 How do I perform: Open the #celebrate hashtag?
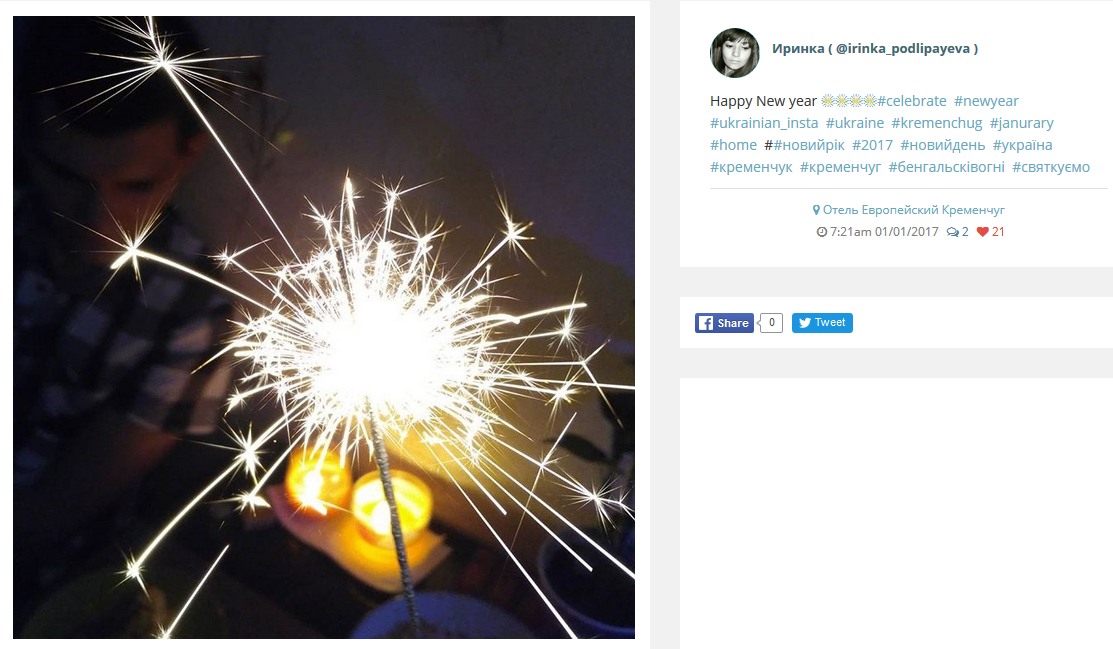click(x=911, y=101)
